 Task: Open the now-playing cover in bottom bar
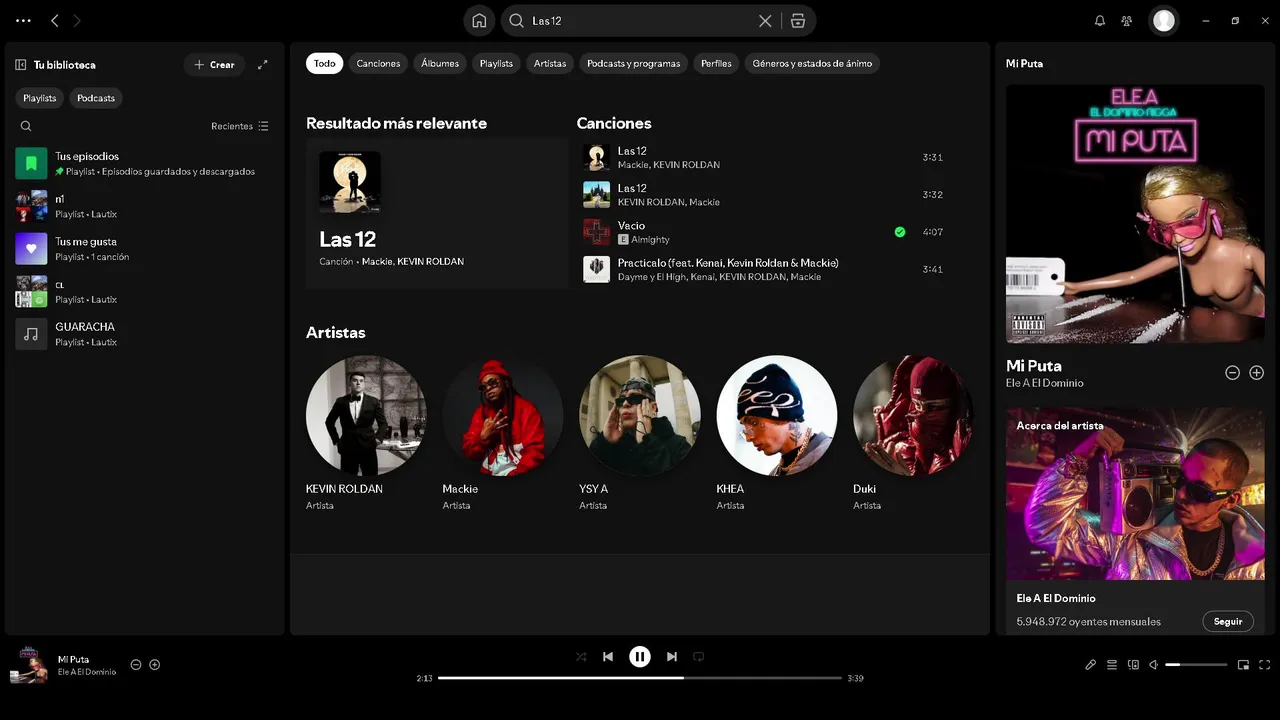pyautogui.click(x=29, y=665)
